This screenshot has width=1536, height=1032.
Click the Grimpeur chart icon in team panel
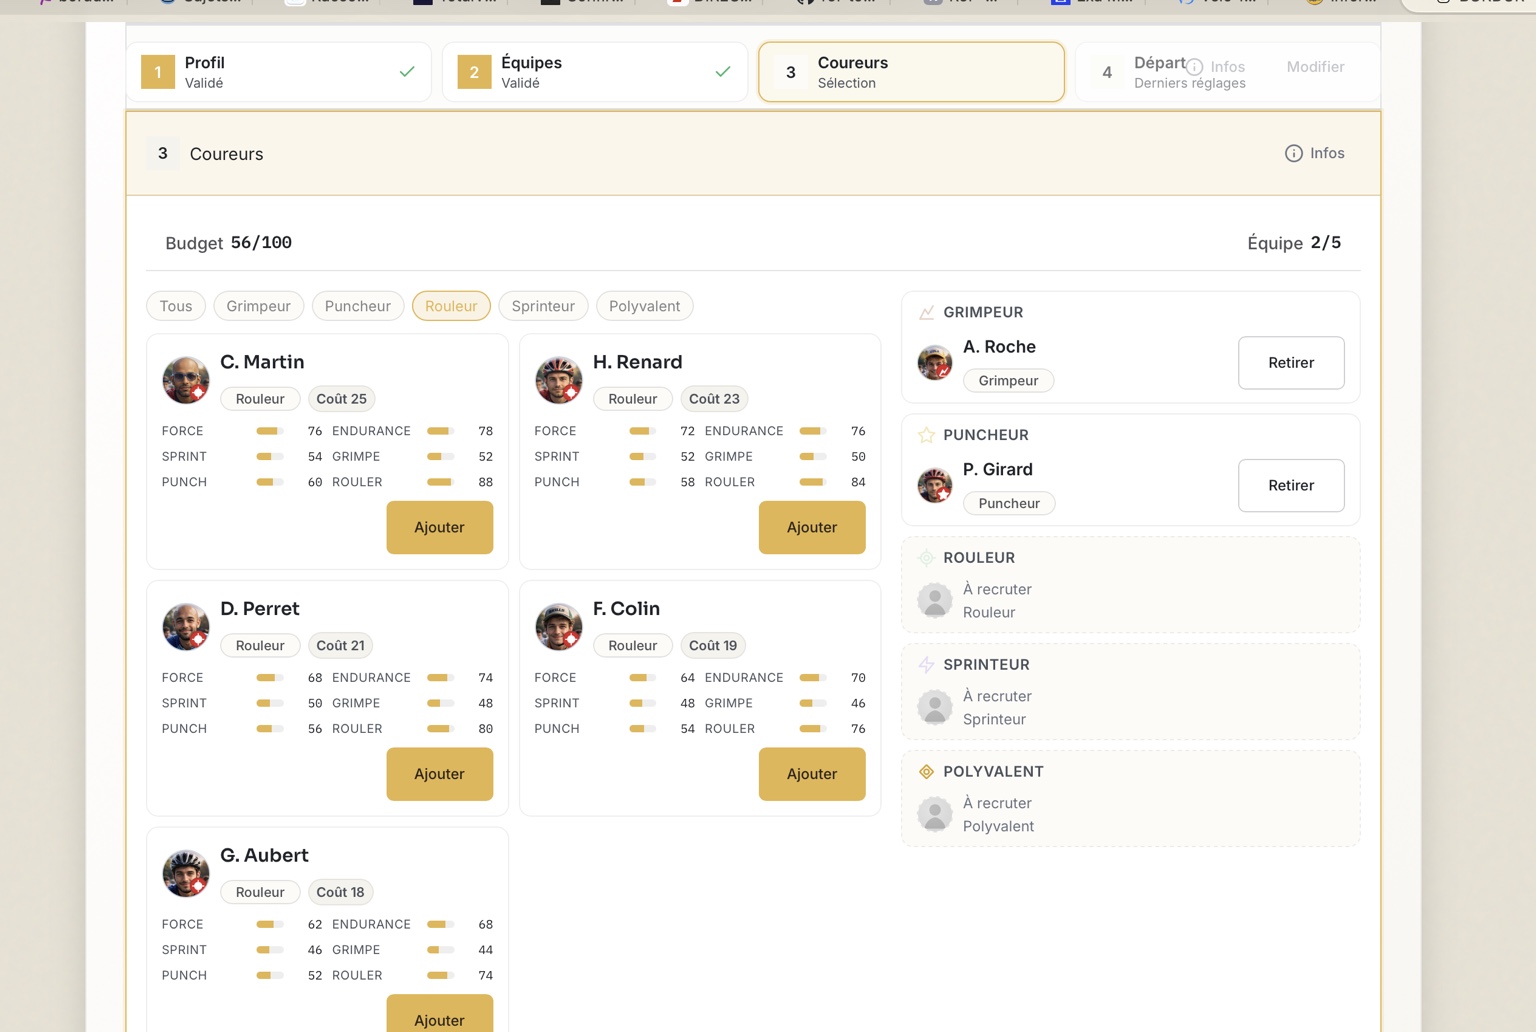point(926,312)
